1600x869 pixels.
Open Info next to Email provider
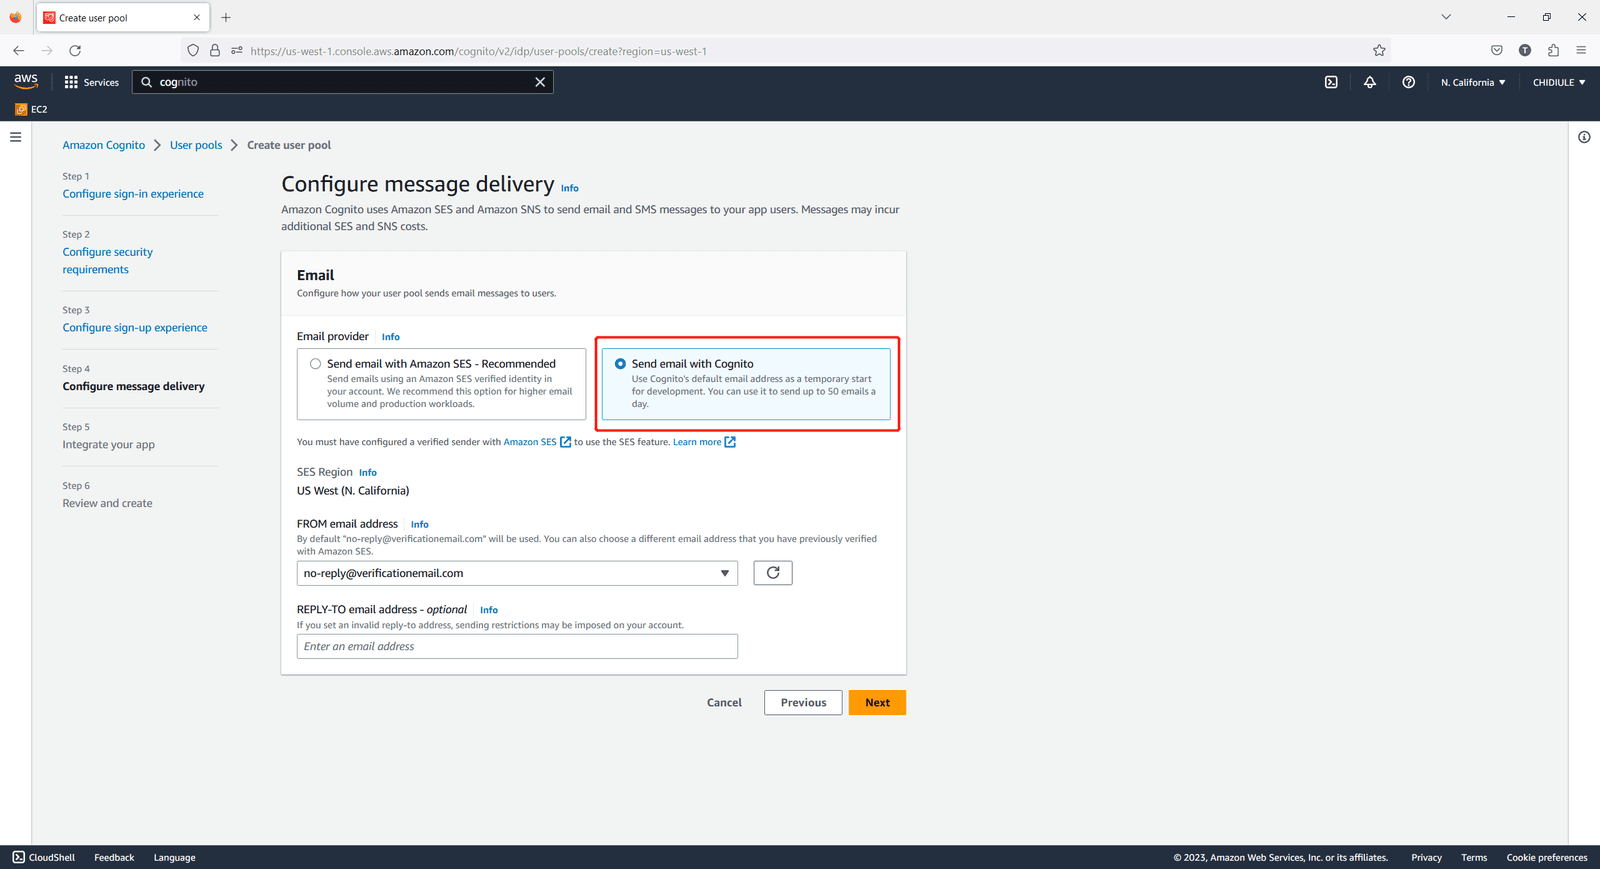pyautogui.click(x=391, y=337)
